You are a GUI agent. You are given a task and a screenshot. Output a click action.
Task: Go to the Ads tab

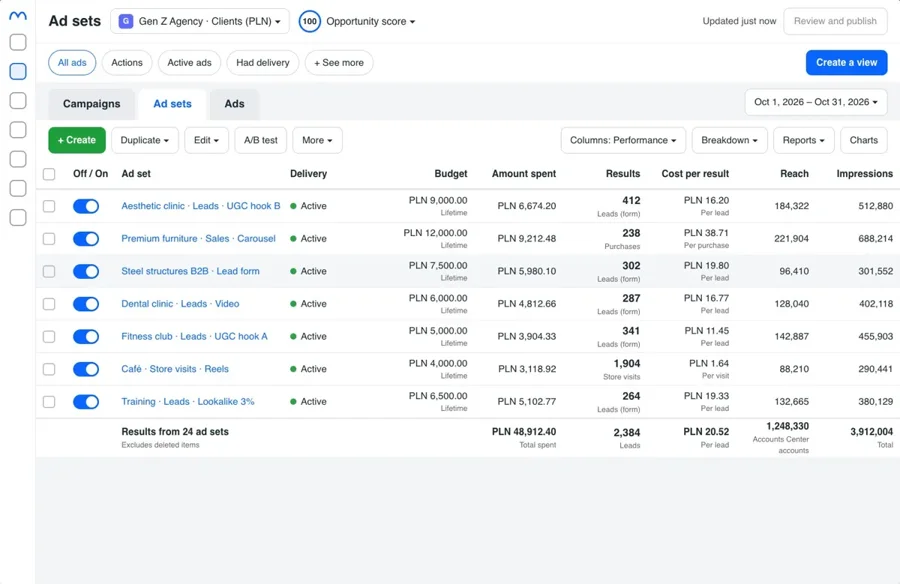[x=234, y=104]
